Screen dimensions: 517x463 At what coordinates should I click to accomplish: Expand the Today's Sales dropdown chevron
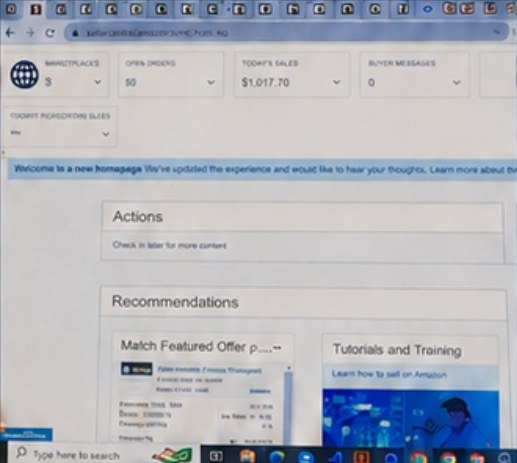tap(337, 82)
